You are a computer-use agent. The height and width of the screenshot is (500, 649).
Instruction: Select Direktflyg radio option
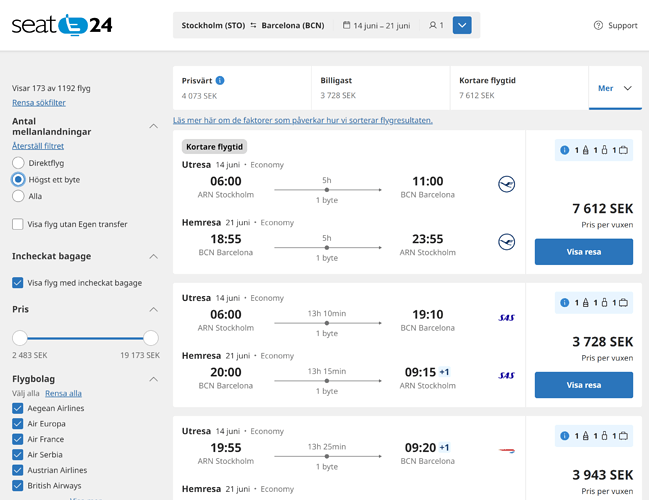point(18,163)
